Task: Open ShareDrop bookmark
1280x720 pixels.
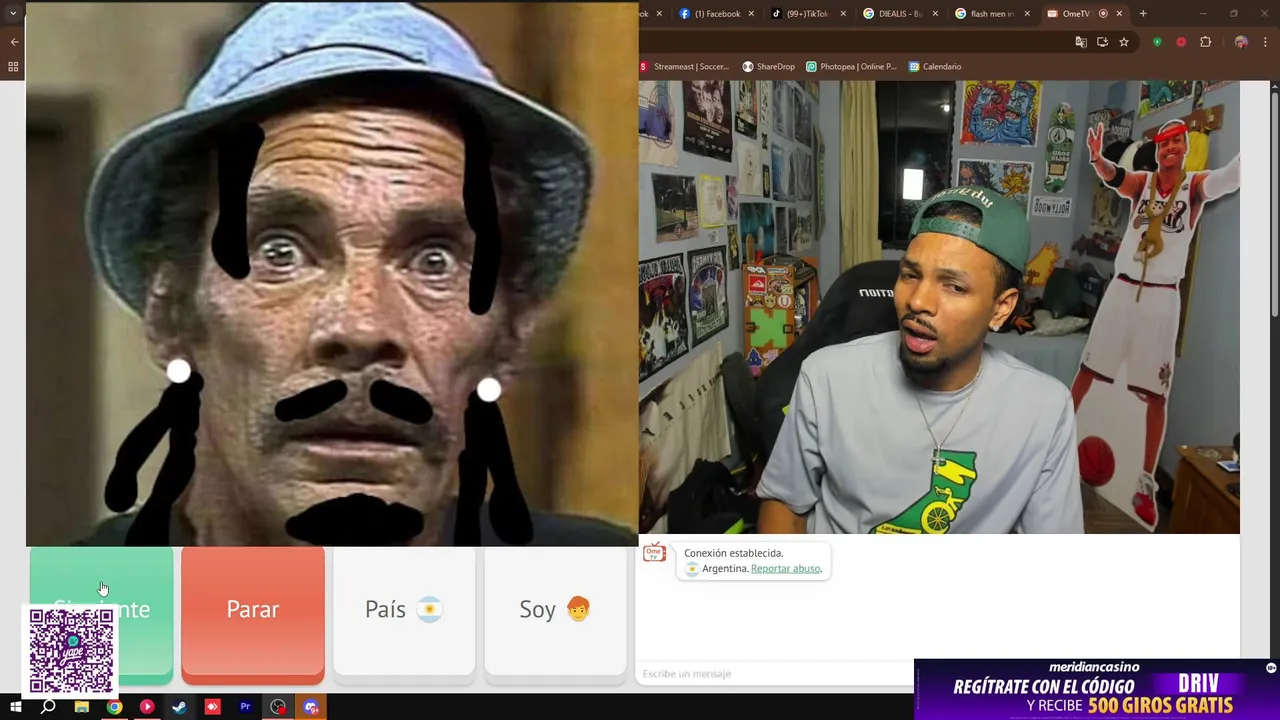Action: pos(768,67)
